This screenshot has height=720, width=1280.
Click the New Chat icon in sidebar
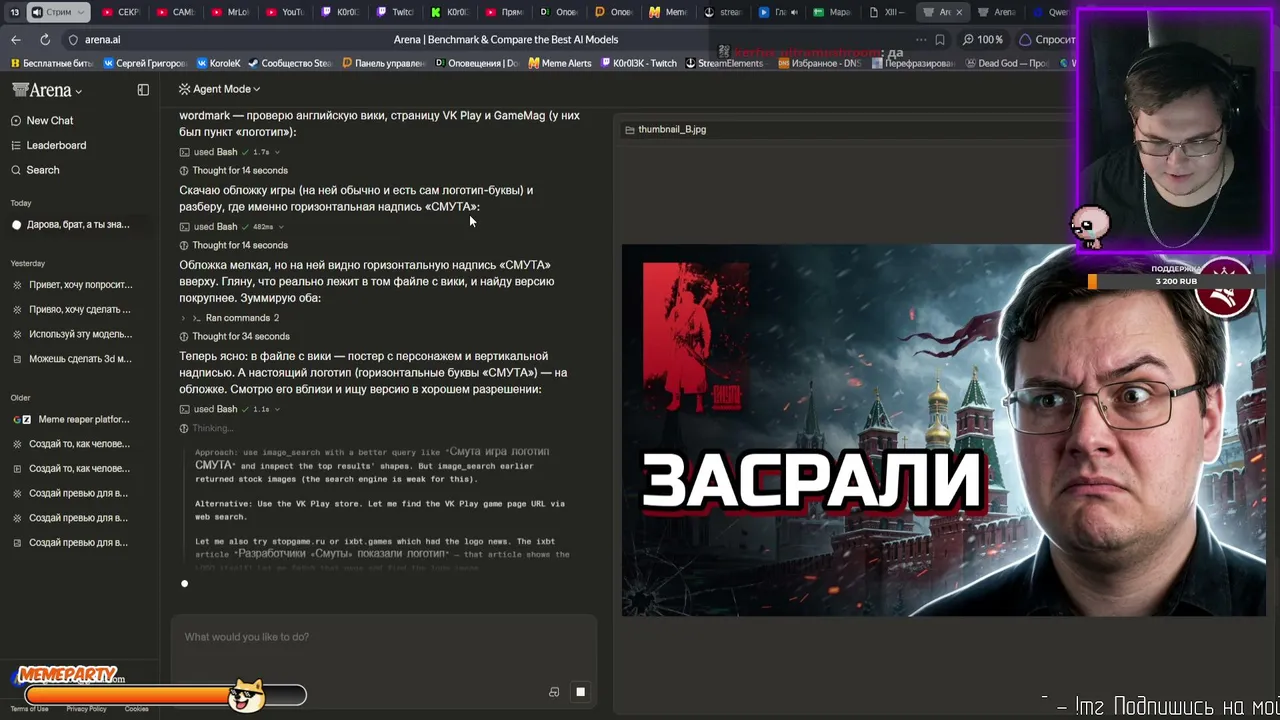[16, 121]
